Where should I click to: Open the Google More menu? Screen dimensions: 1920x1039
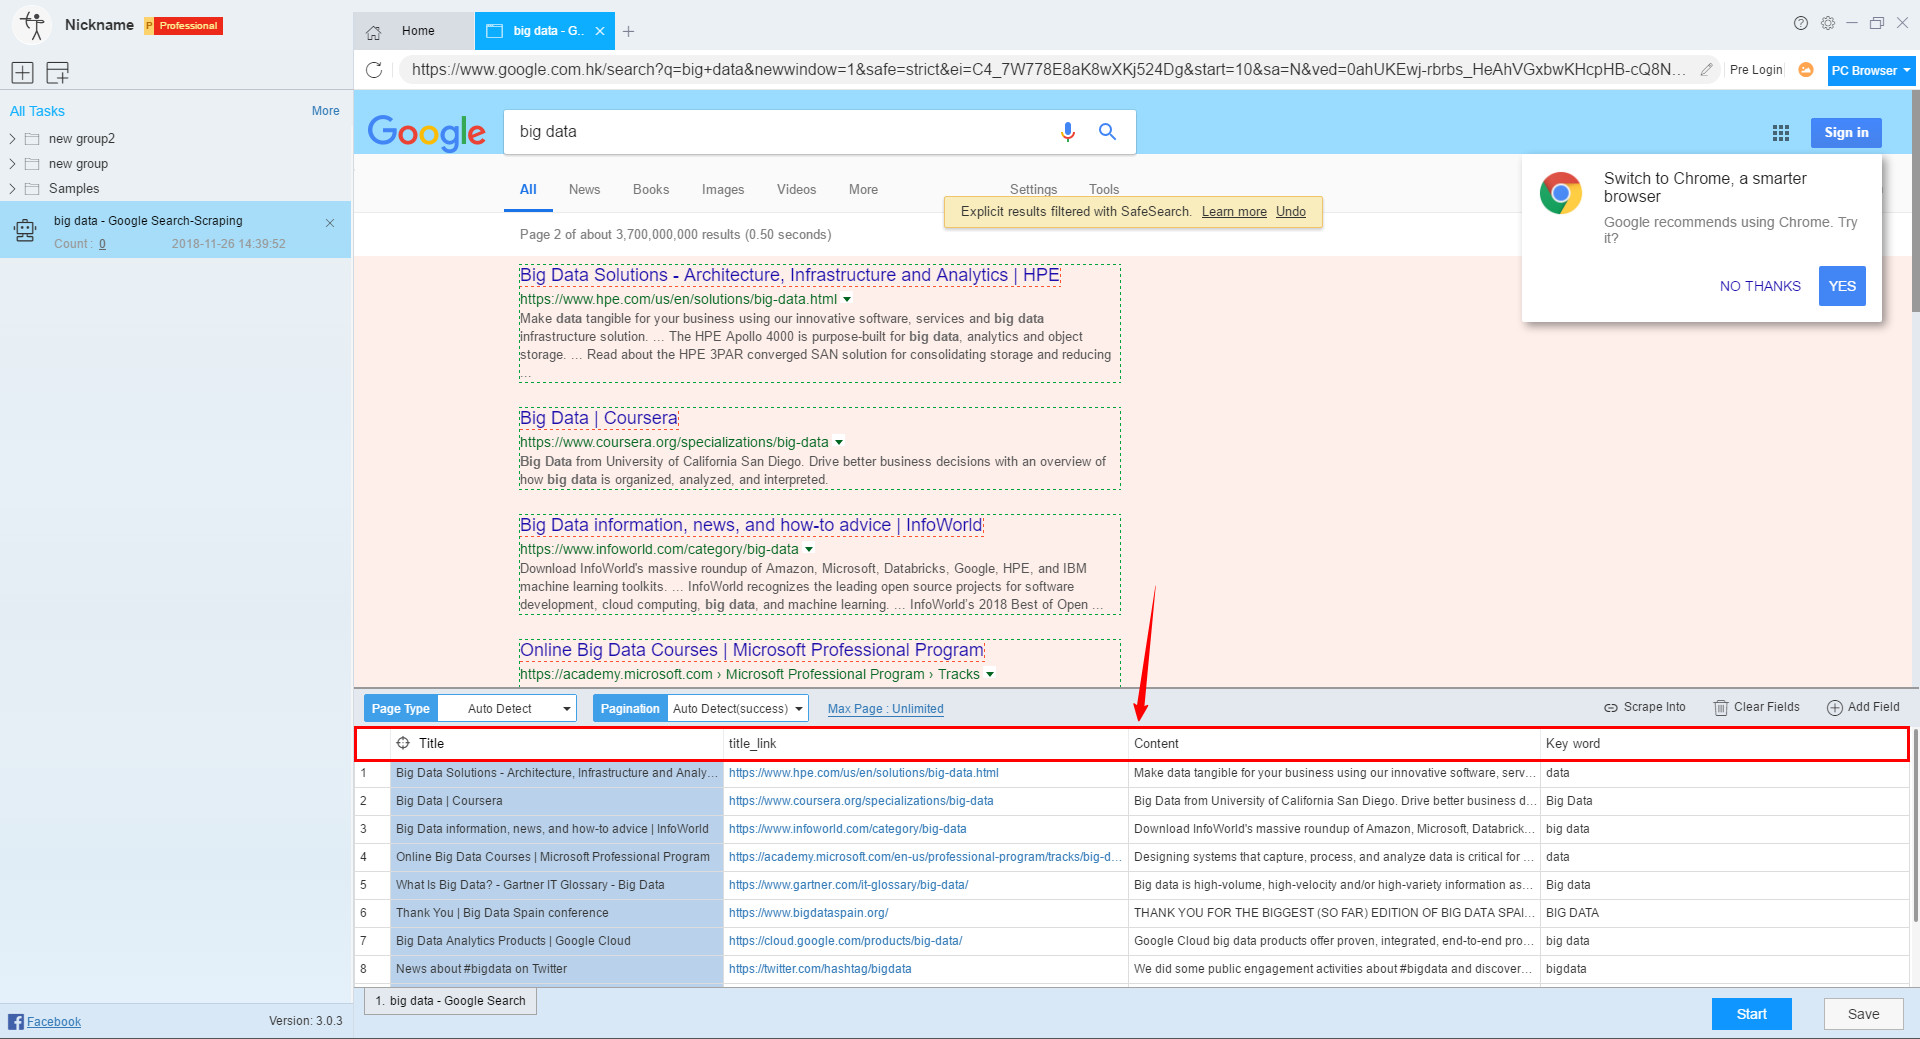pos(863,190)
